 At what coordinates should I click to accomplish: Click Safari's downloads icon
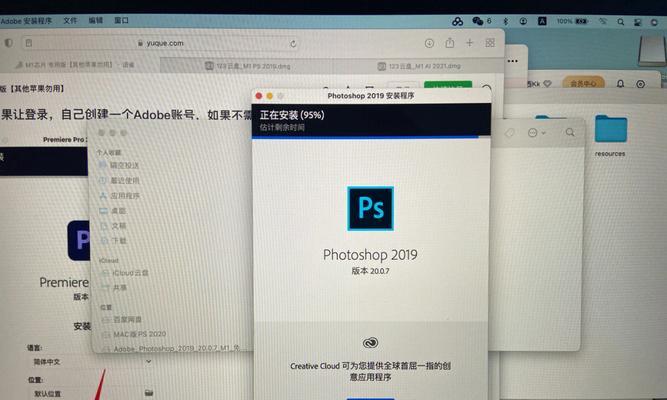point(429,43)
